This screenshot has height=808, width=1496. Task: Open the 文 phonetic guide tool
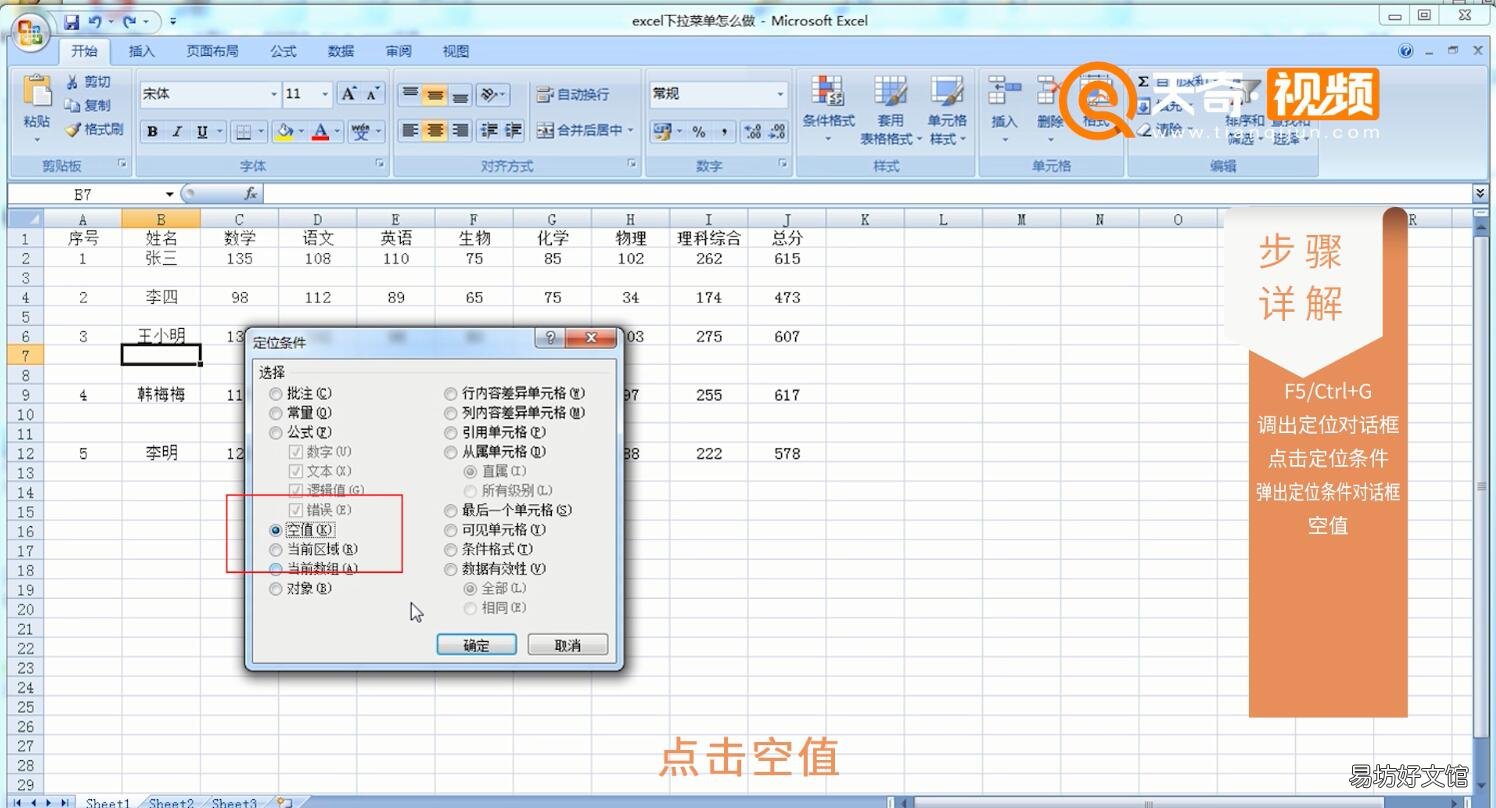(361, 131)
